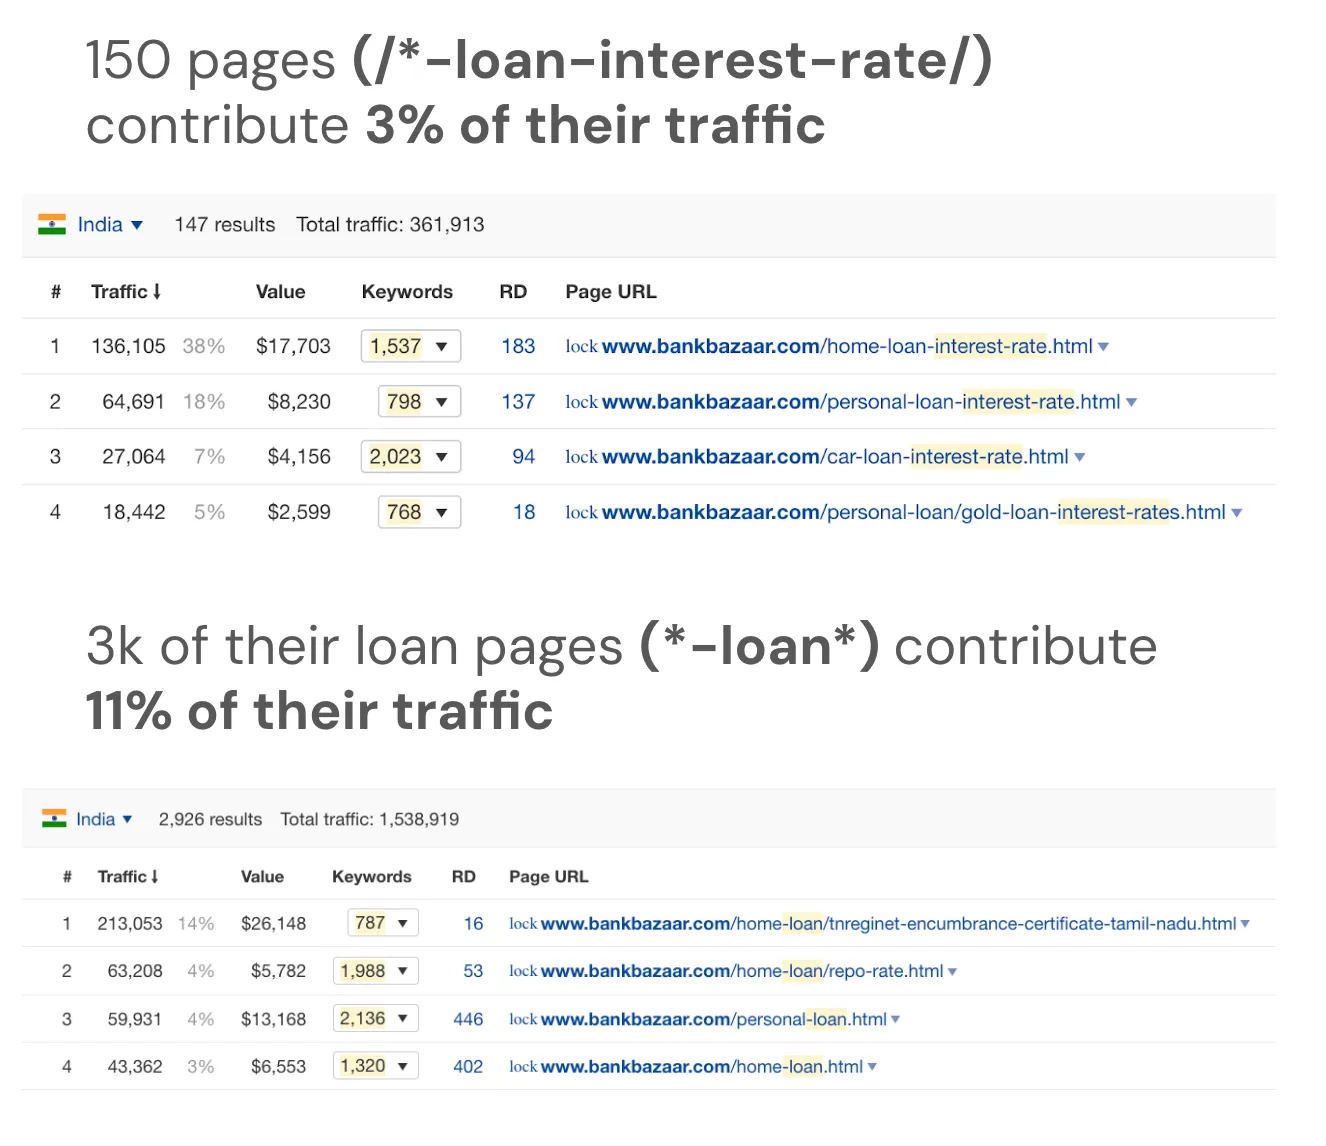Image resolution: width=1326 pixels, height=1146 pixels.
Task: Click the Value header in the 2,926 results table
Action: tap(262, 877)
